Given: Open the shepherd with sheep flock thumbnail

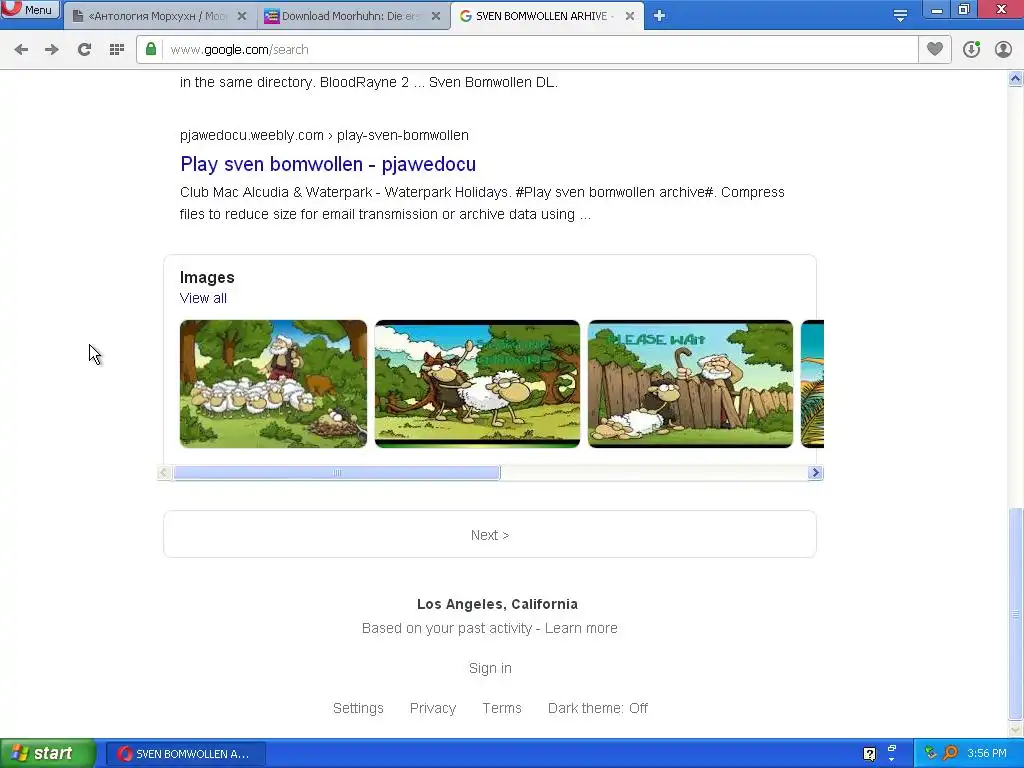Looking at the screenshot, I should coord(273,384).
